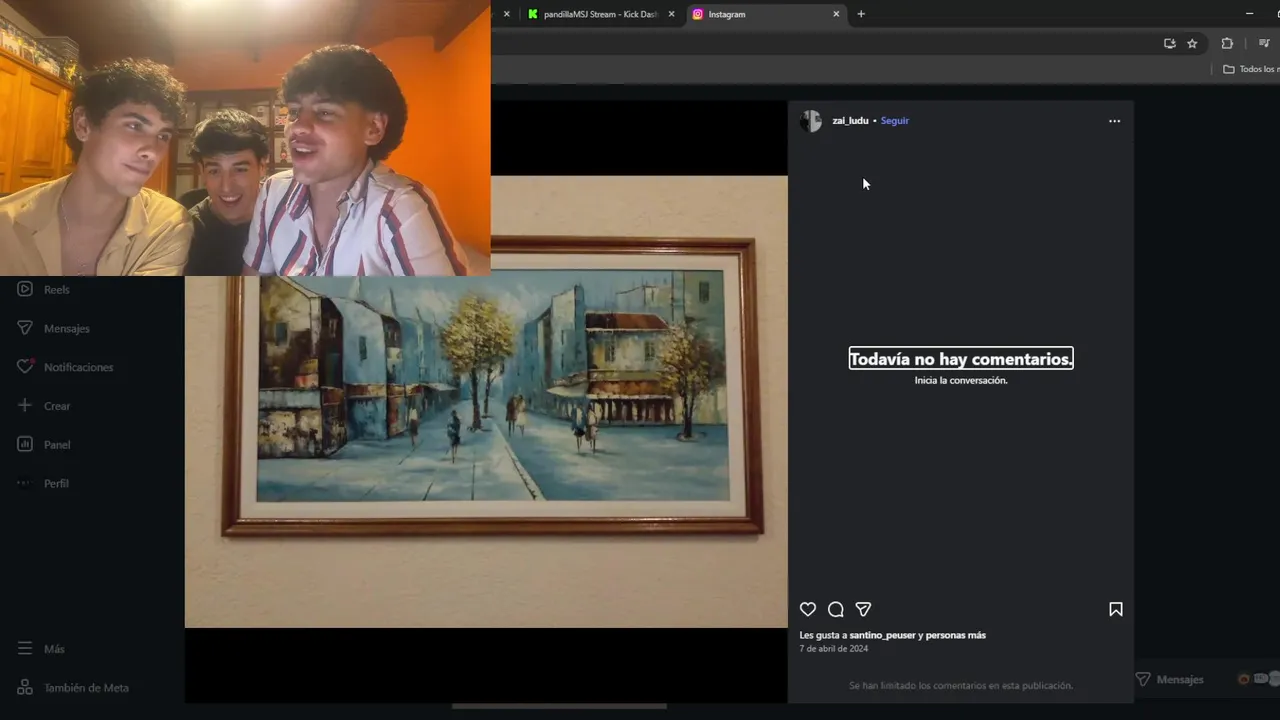The image size is (1280, 720).
Task: Click 'Se han limitado los comentarios' notice
Action: pyautogui.click(x=961, y=686)
